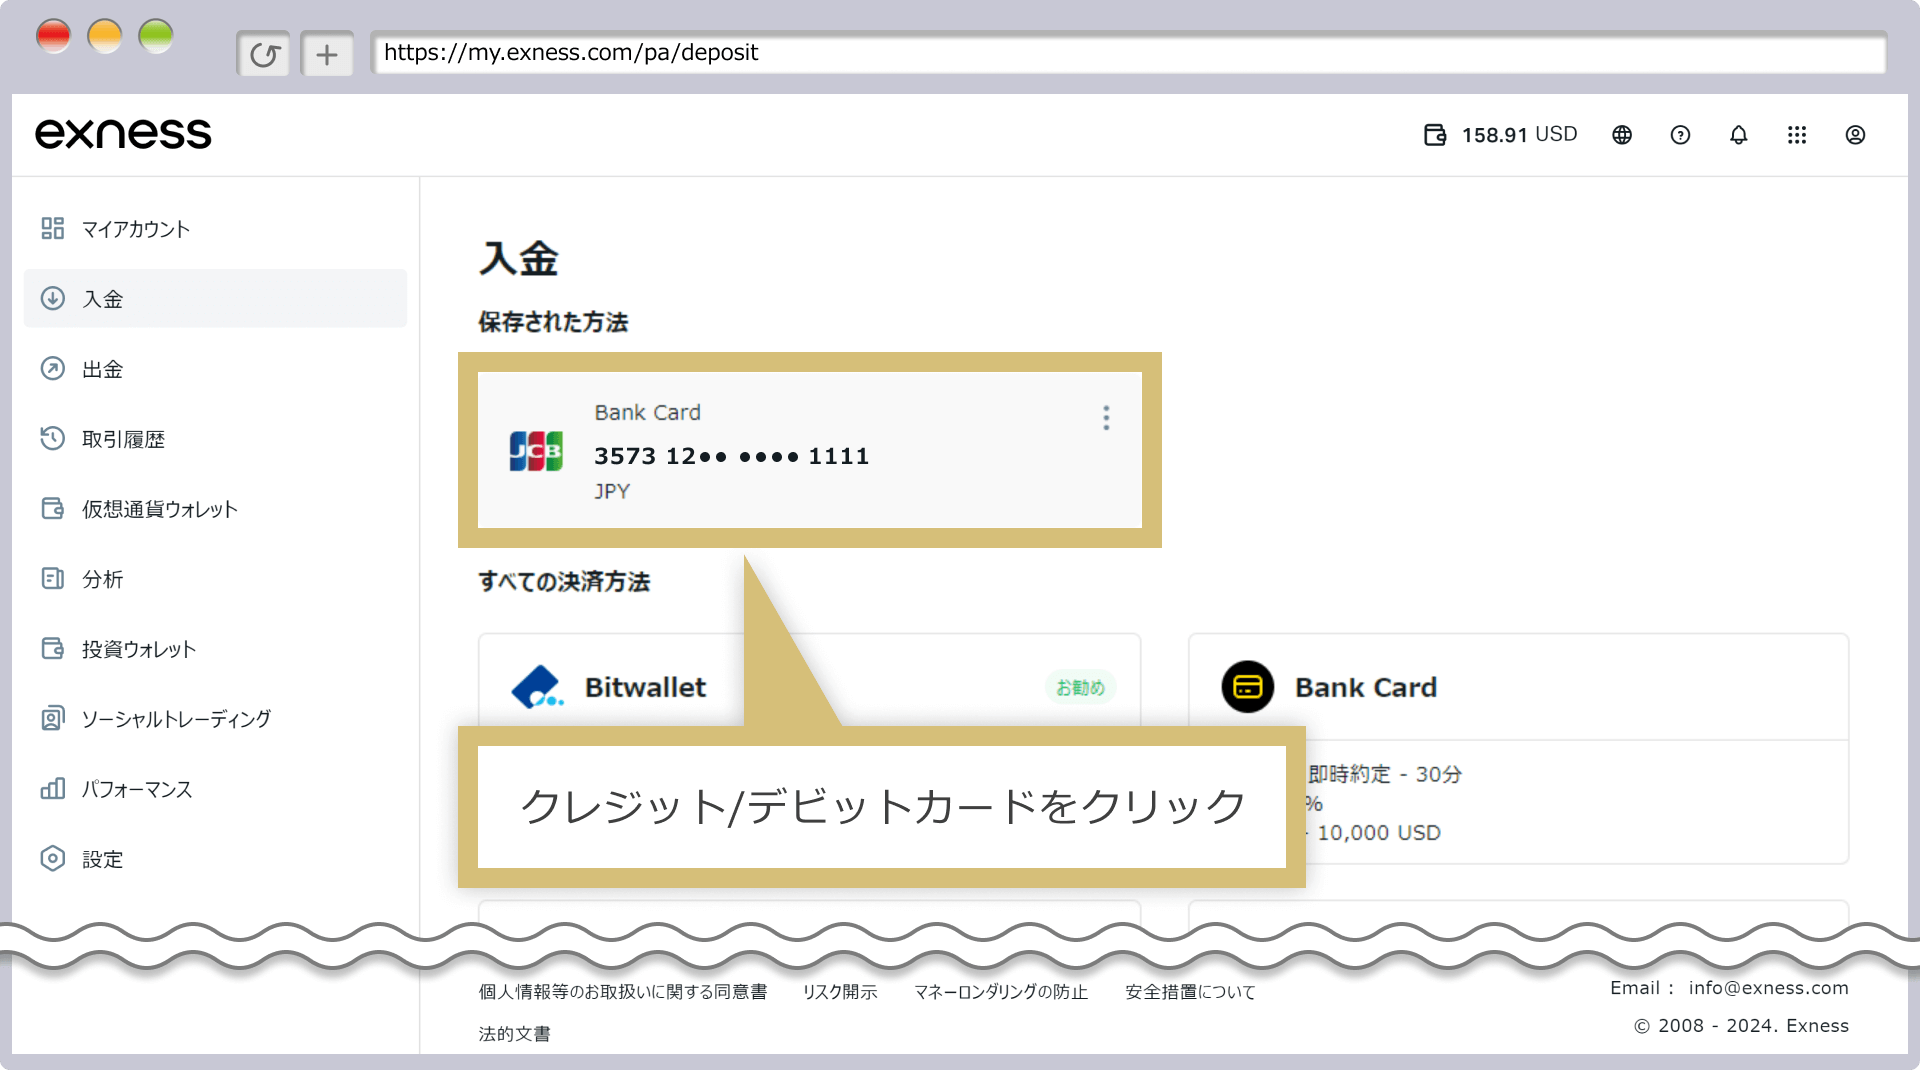Click the 入金 deposit arrow icon
Image resolution: width=1920 pixels, height=1070 pixels.
pos(53,298)
